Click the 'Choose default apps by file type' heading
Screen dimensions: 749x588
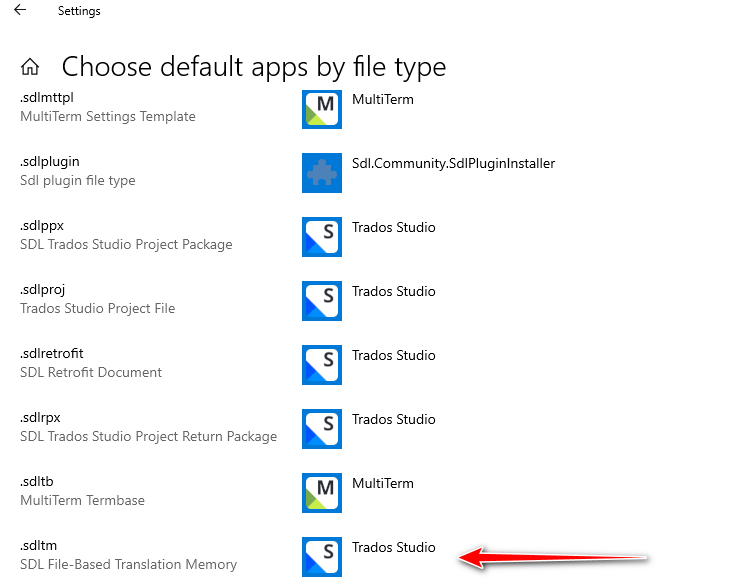click(254, 67)
